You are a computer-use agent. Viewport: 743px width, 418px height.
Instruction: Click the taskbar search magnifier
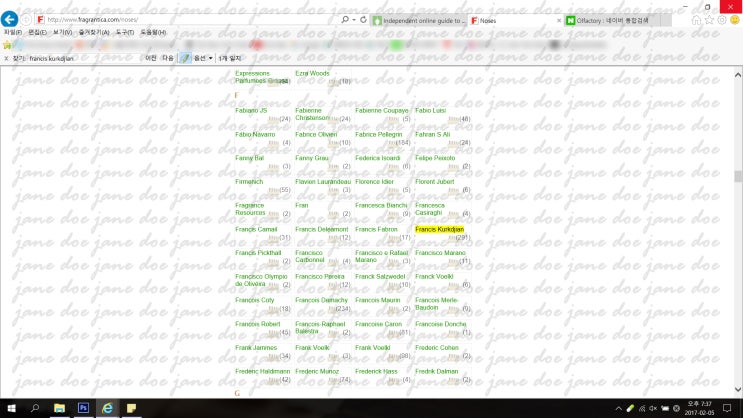35,408
